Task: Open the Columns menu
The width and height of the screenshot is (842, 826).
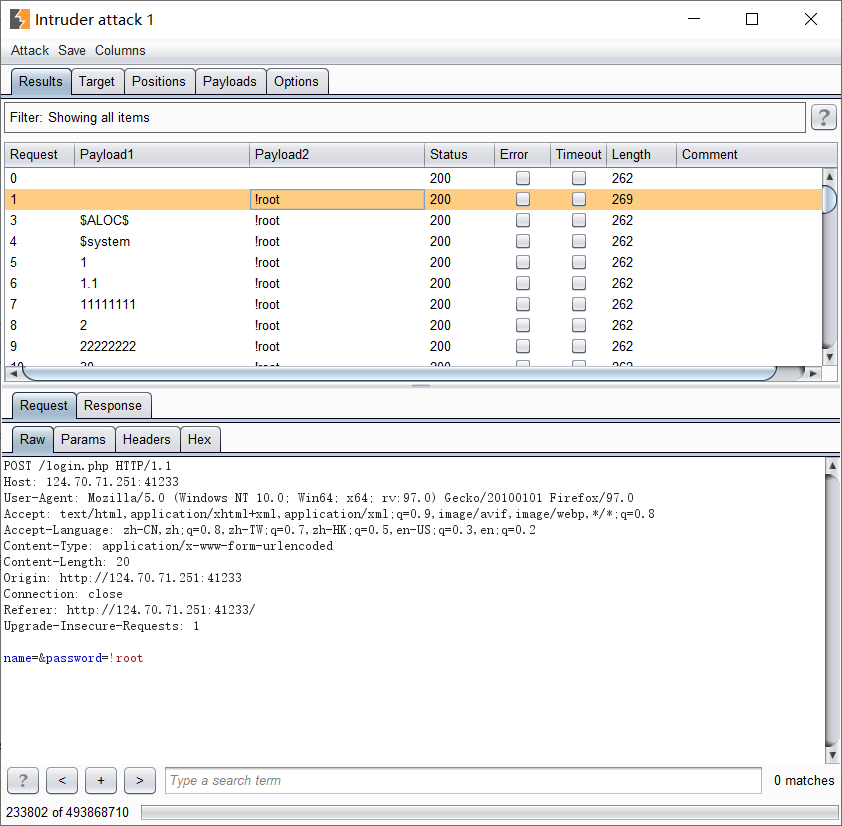Action: click(120, 50)
